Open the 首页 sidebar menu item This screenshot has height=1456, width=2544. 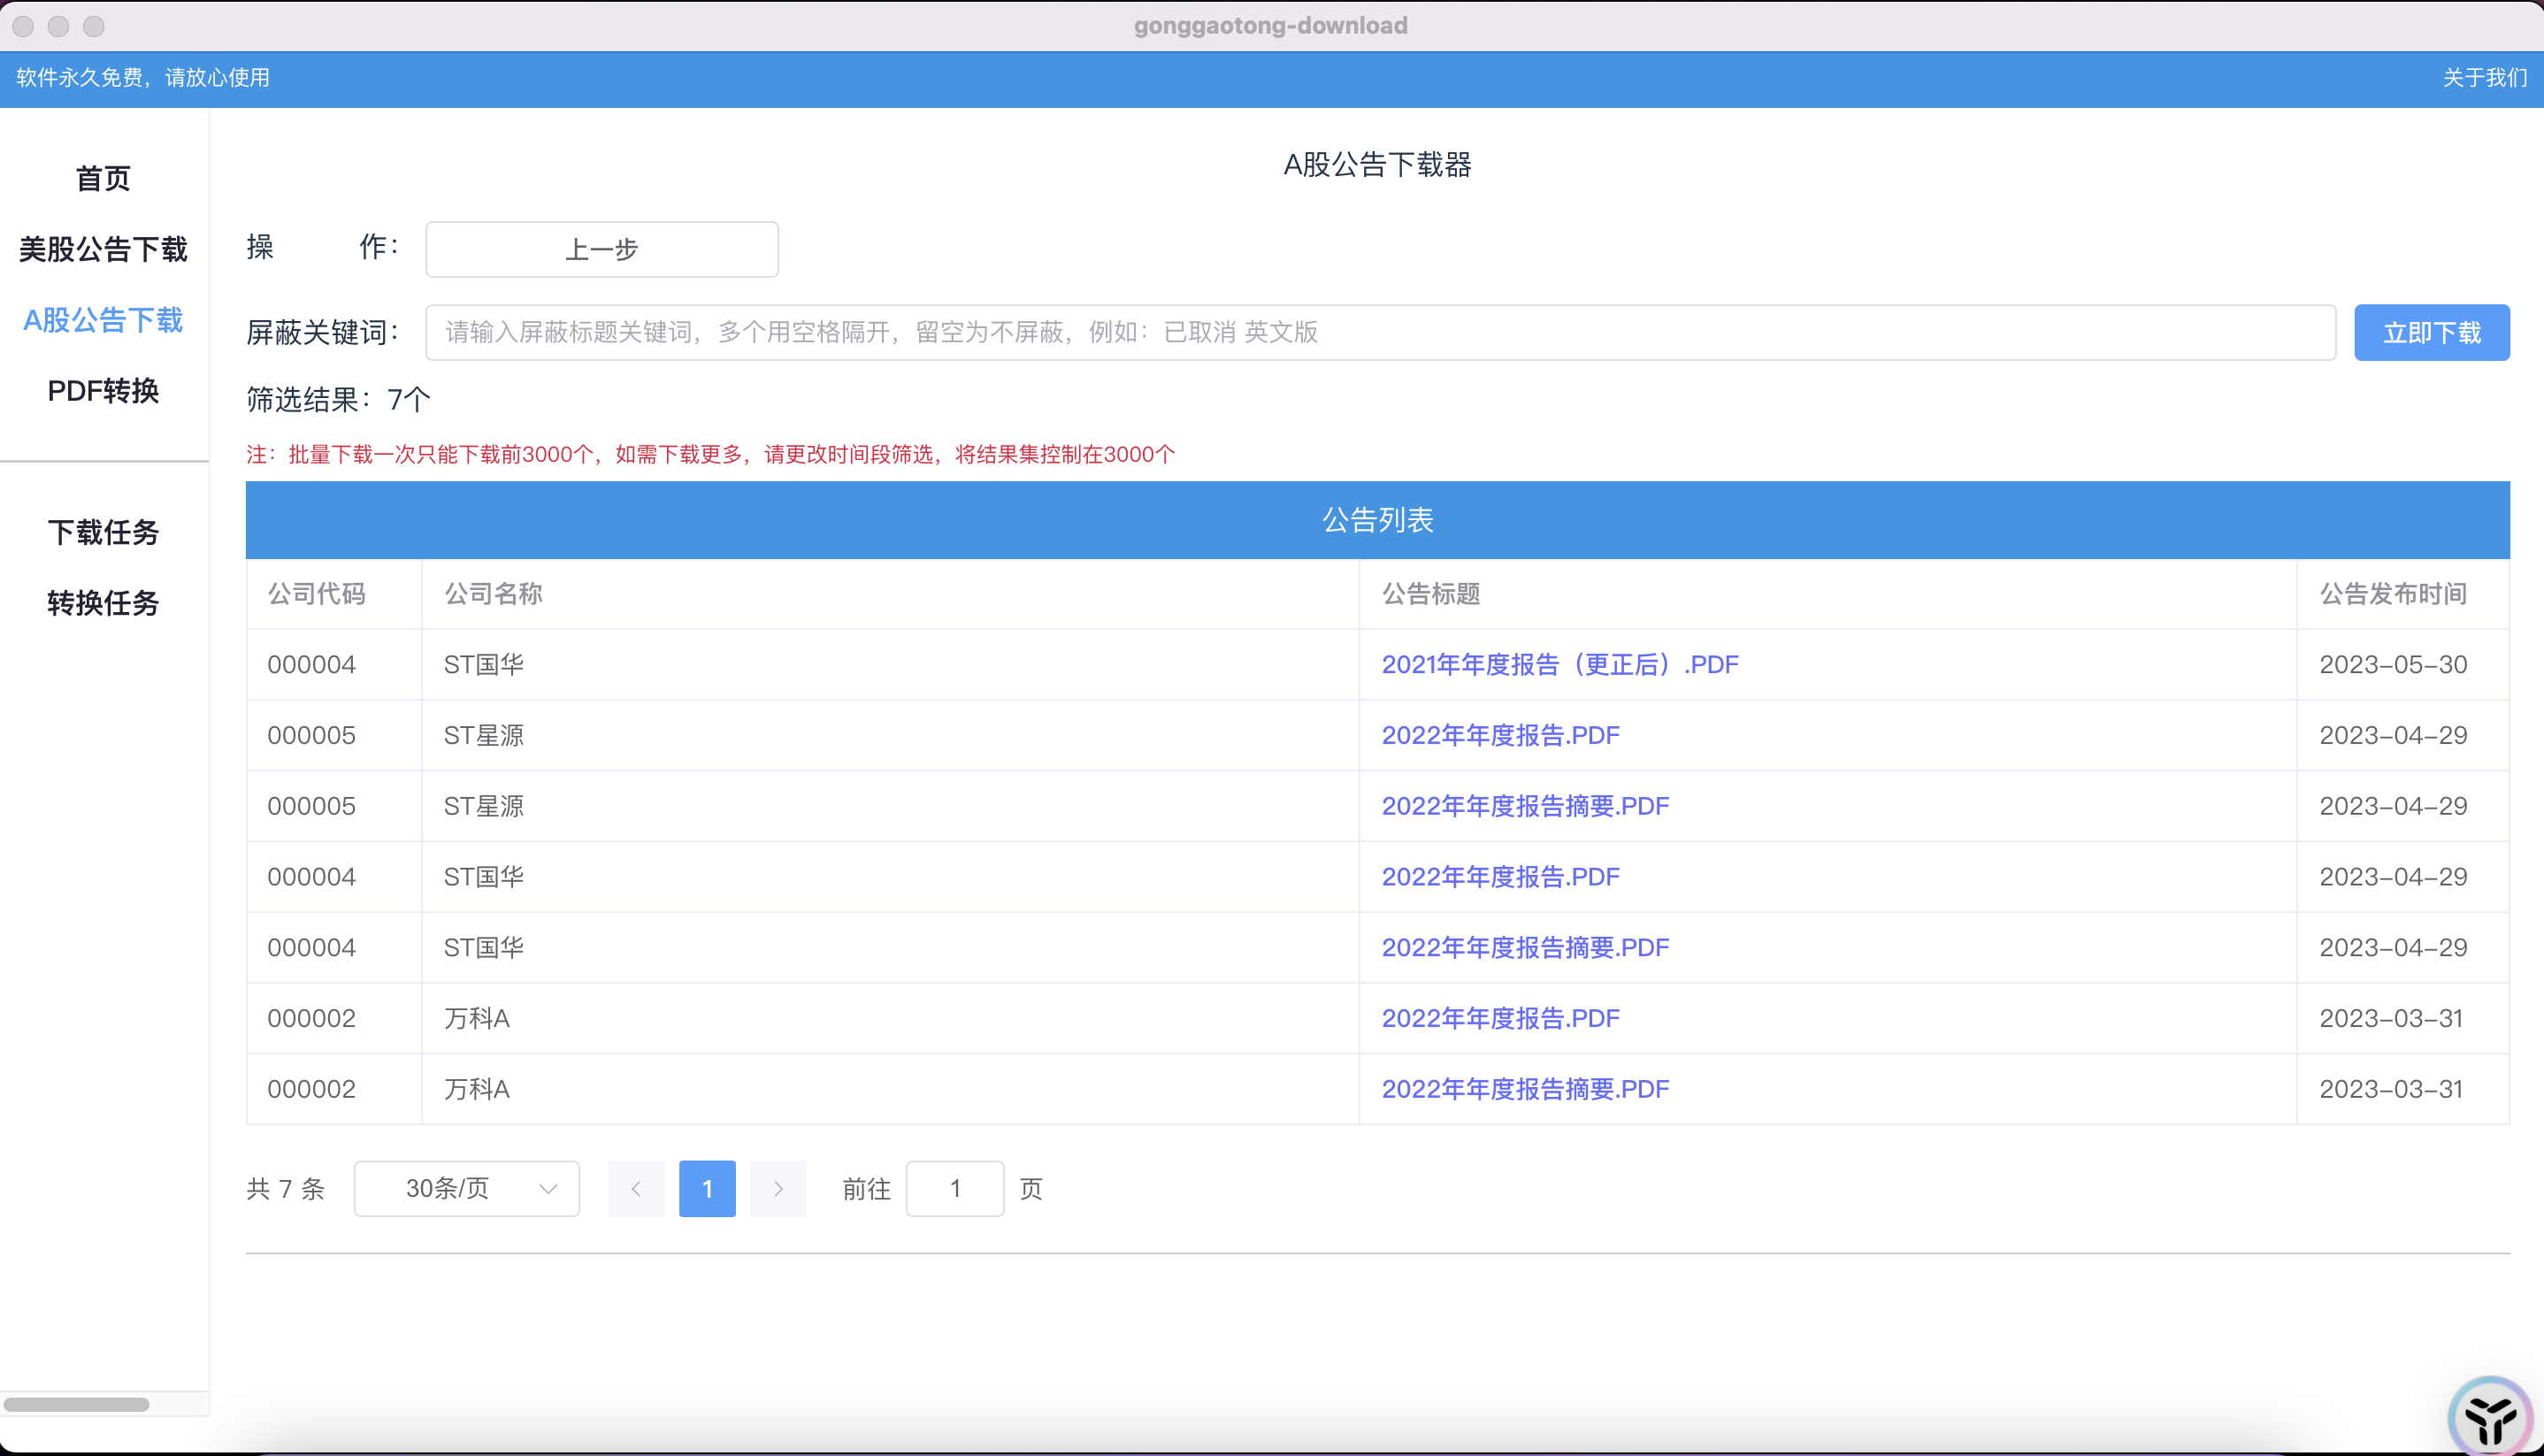[103, 178]
